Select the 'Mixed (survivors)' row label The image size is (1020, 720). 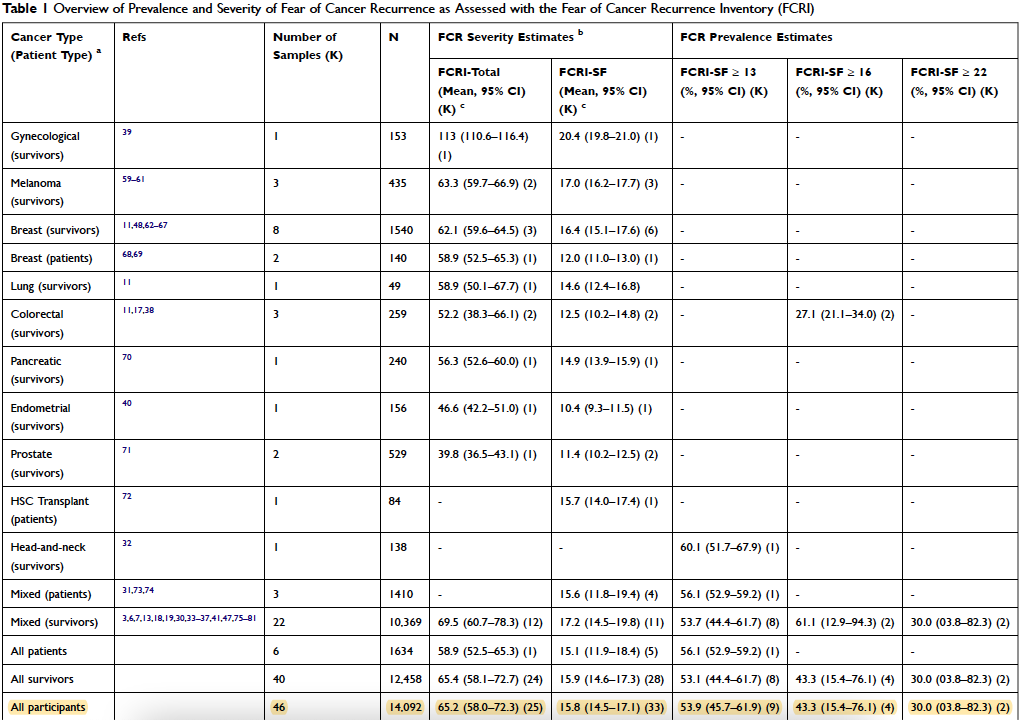pos(54,622)
